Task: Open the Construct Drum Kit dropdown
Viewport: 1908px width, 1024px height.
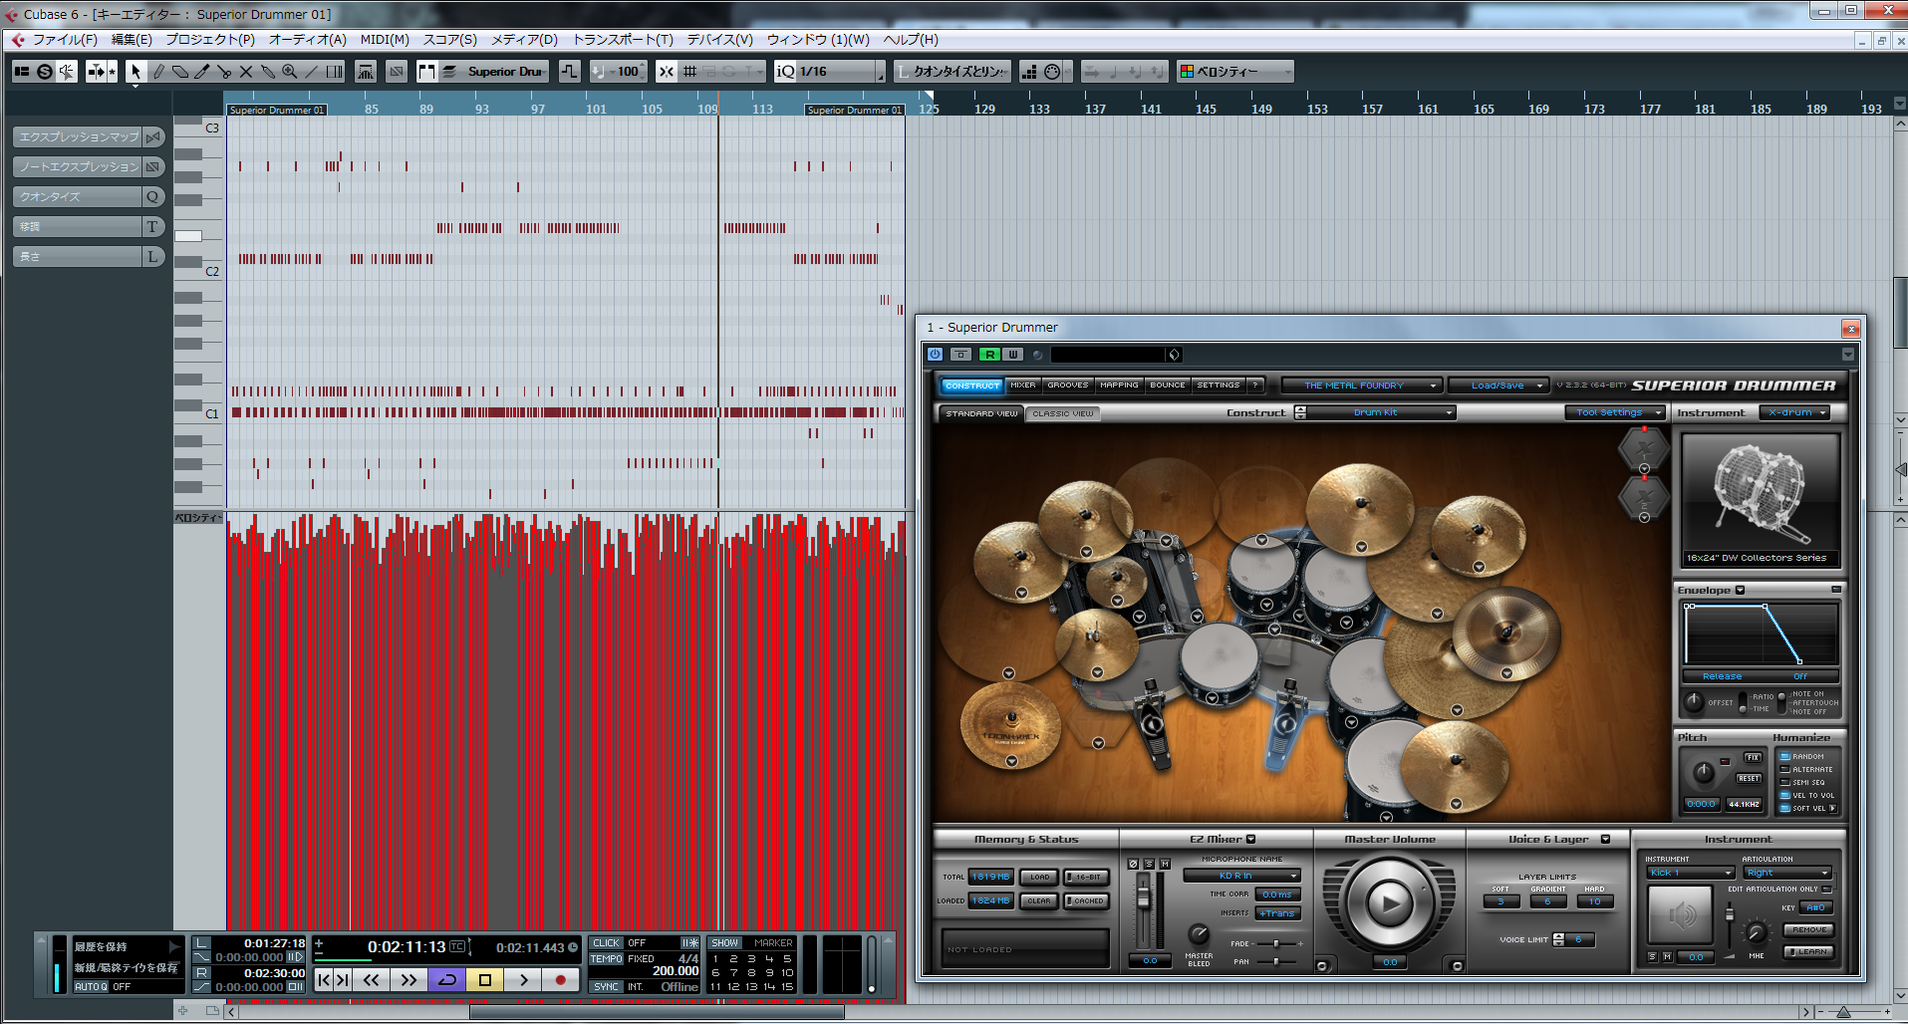Action: pos(1382,412)
